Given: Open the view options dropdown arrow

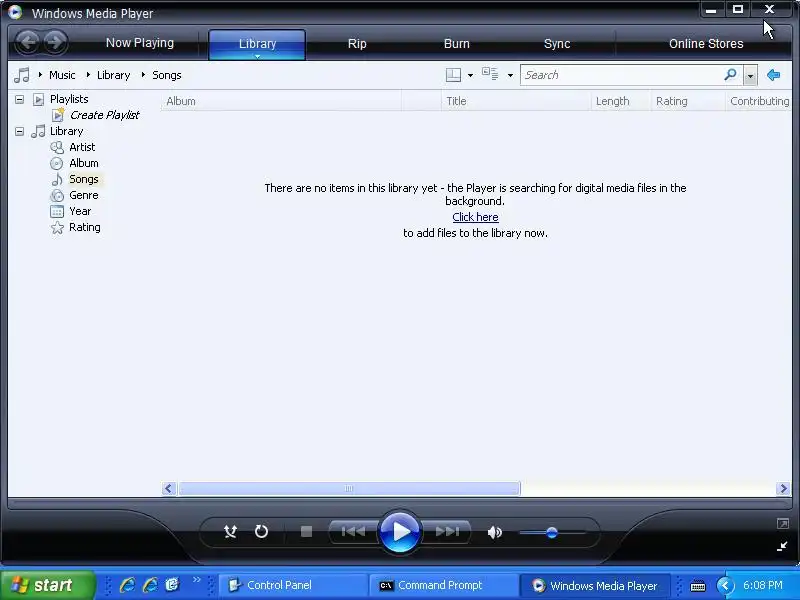Looking at the screenshot, I should click(510, 76).
